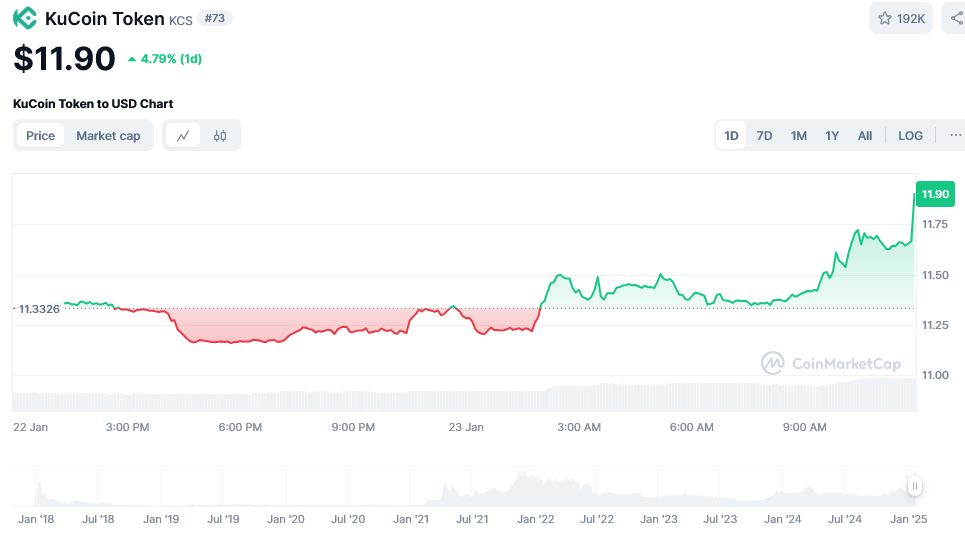Click the 11.50 y-axis label

pyautogui.click(x=935, y=275)
